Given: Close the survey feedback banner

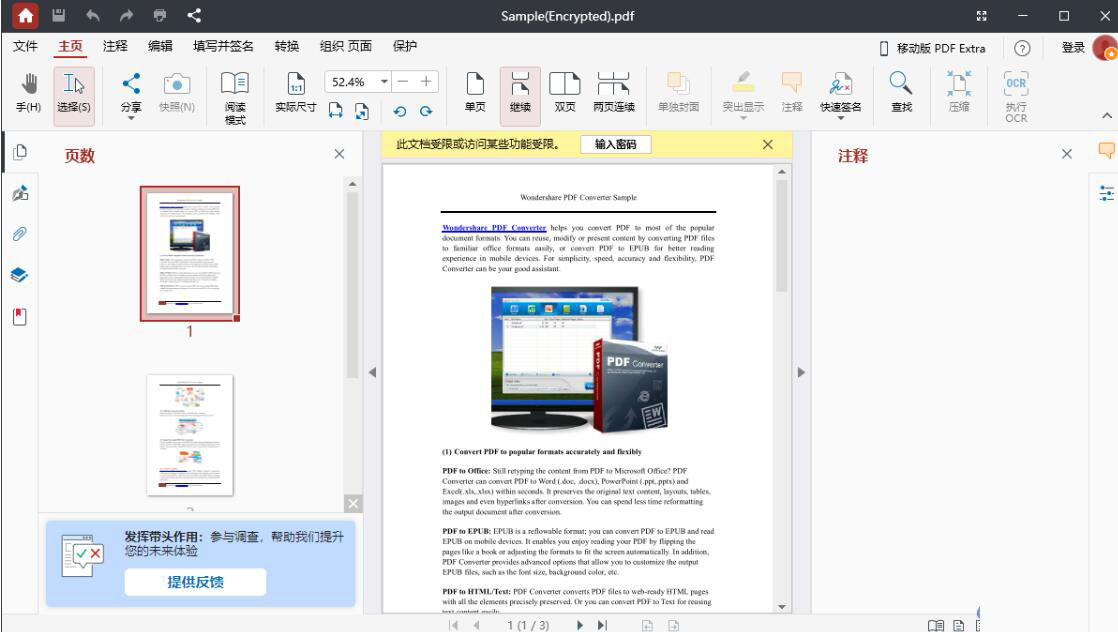Looking at the screenshot, I should (x=353, y=504).
